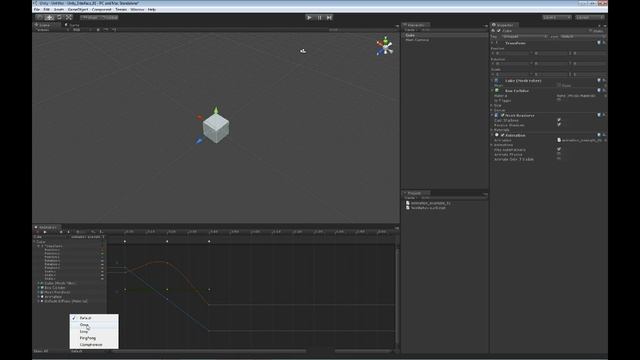This screenshot has height=360, width=640.
Task: Toggle the Play Automatically checkbox
Action: (559, 149)
